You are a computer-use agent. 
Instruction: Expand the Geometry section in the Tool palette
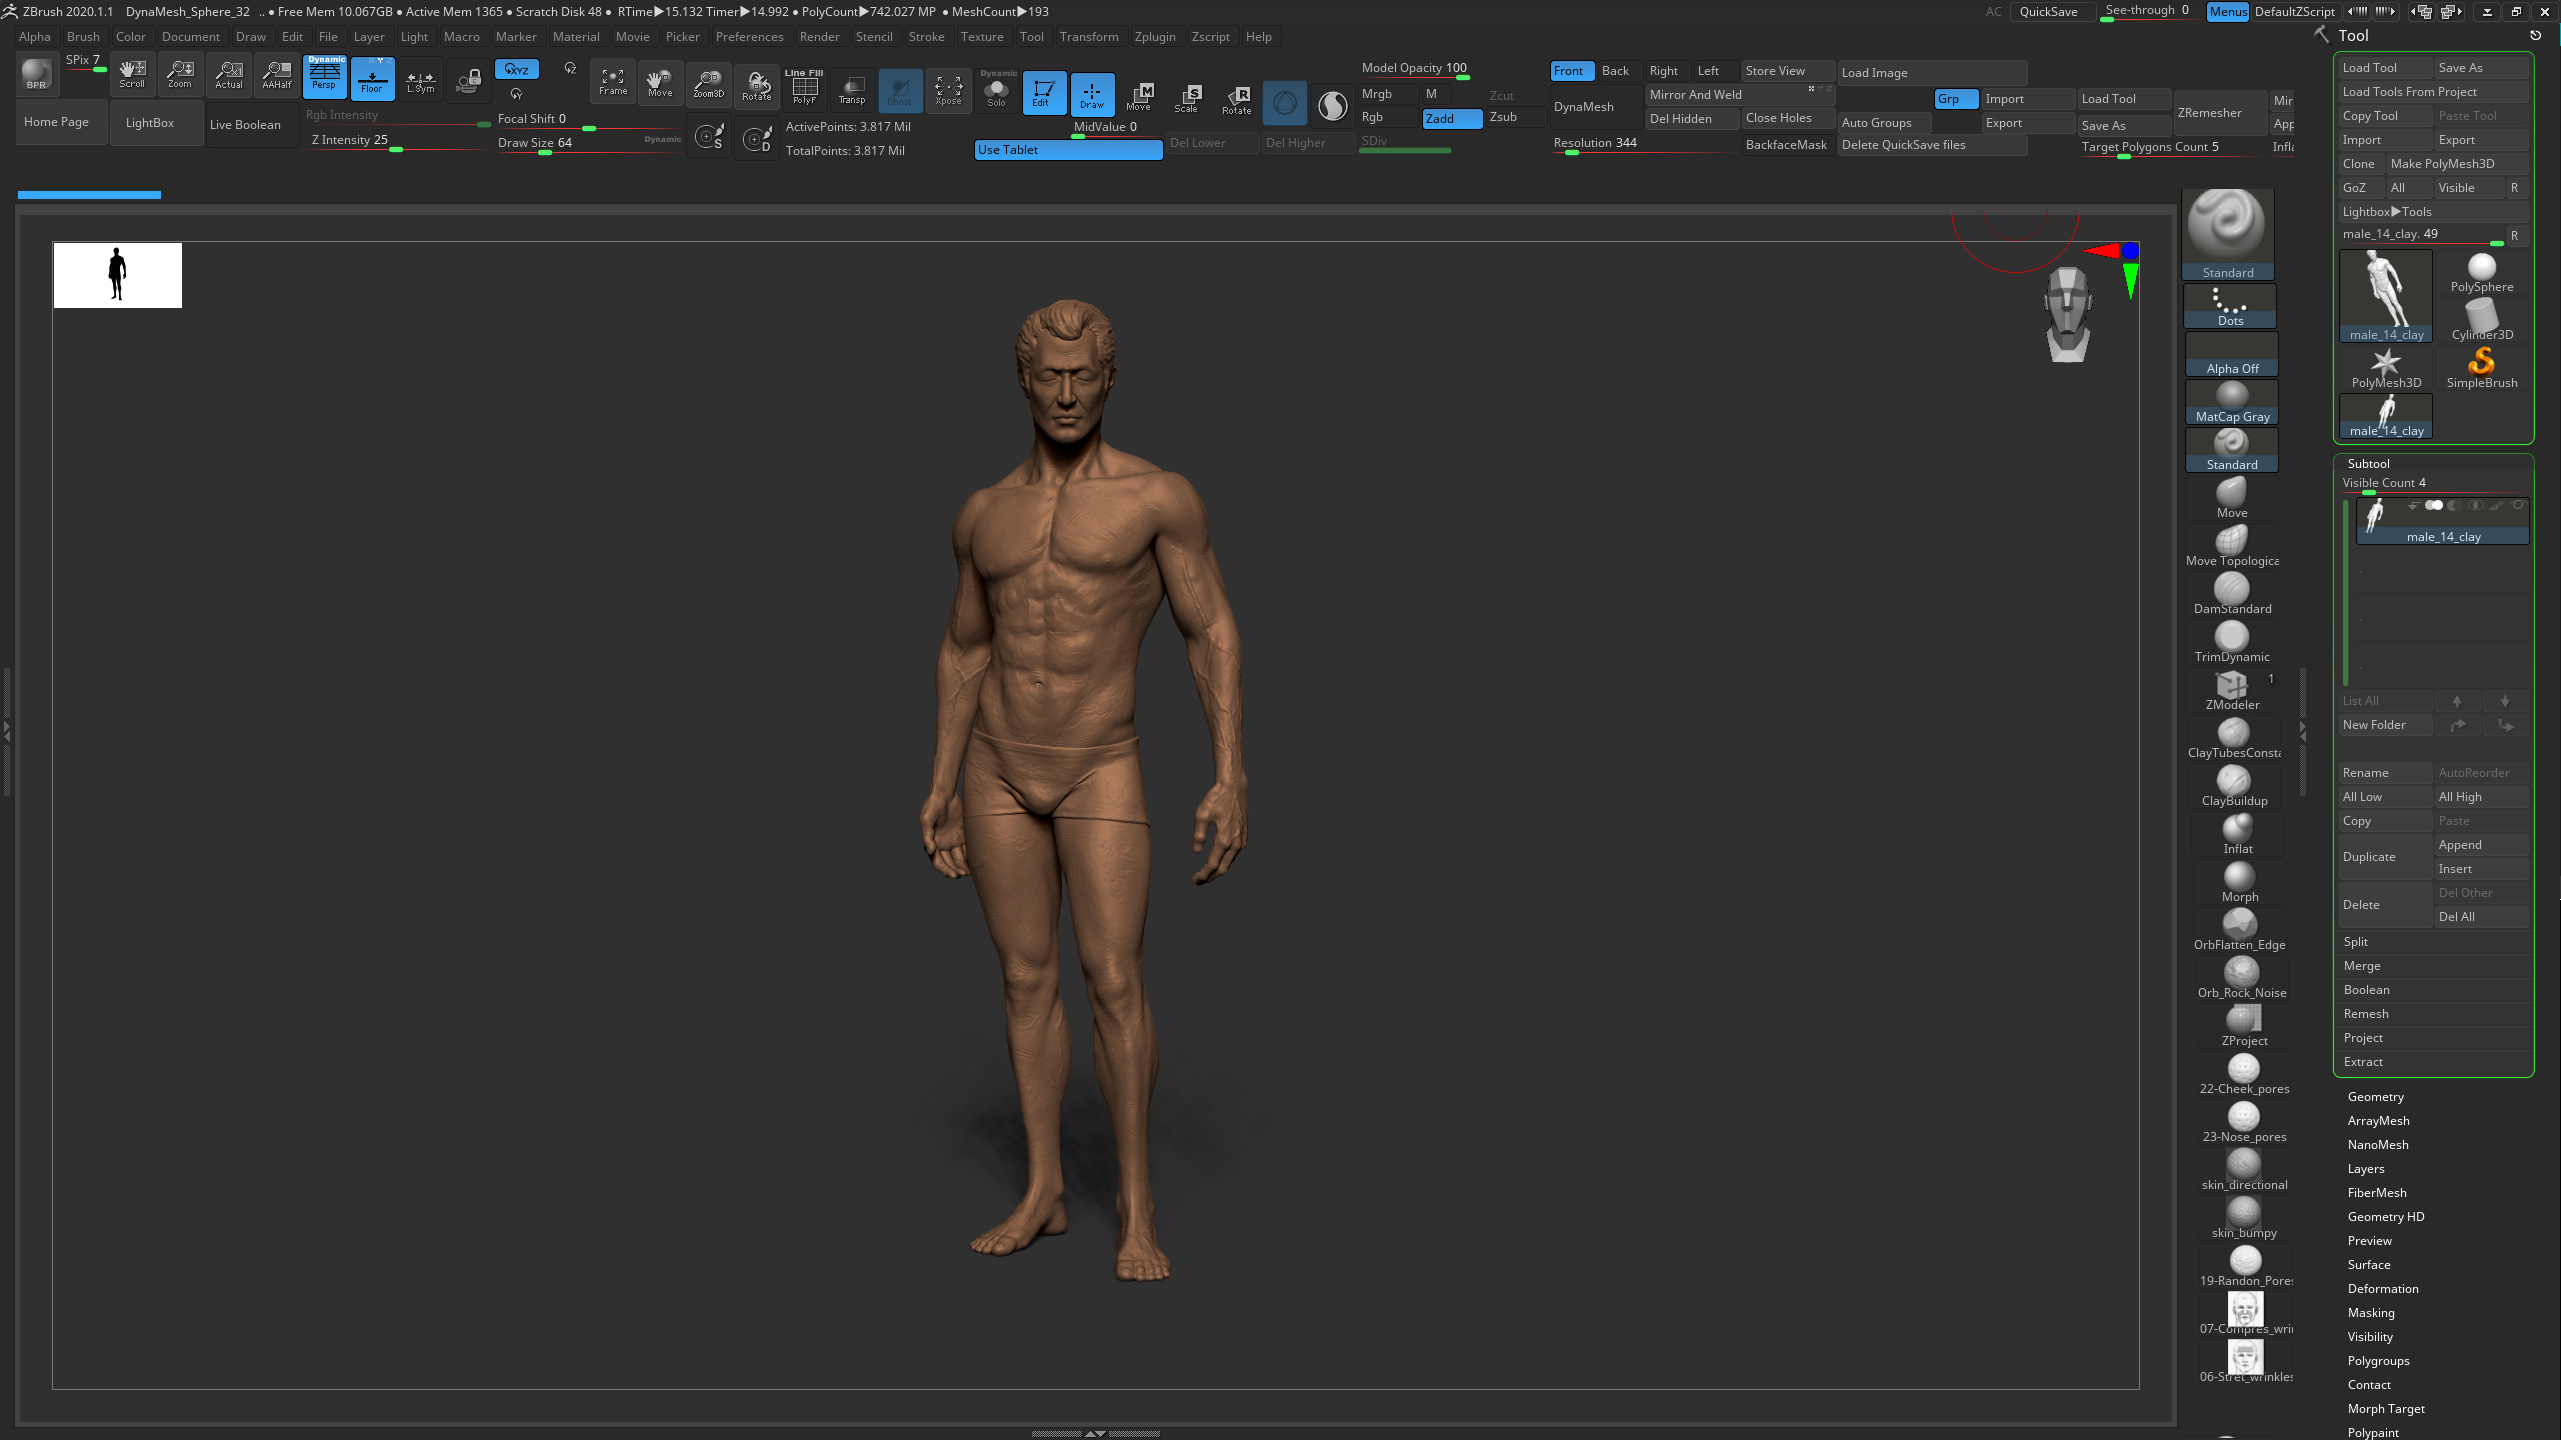coord(2376,1096)
